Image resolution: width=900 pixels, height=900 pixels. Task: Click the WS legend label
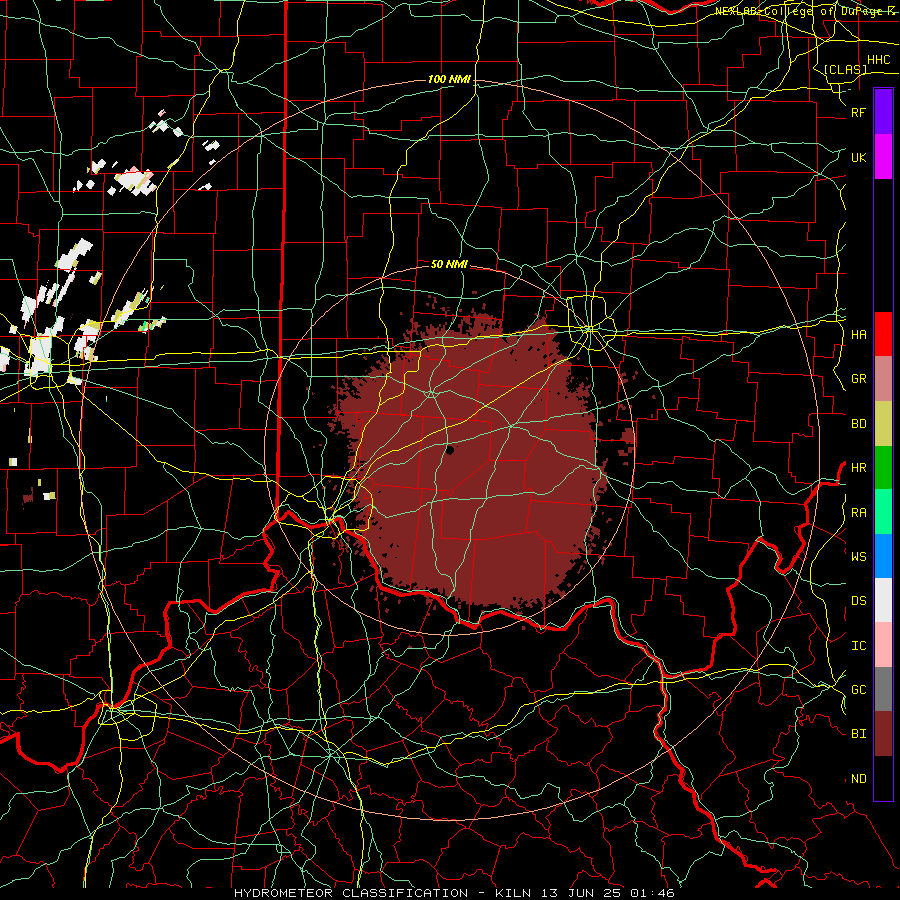coord(858,556)
